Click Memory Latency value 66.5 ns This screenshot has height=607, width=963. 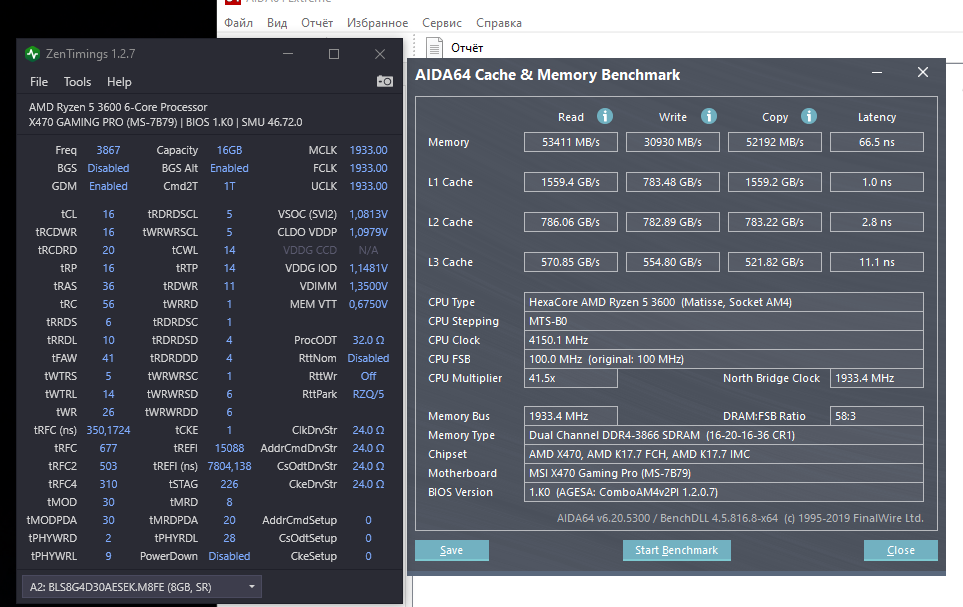point(876,142)
